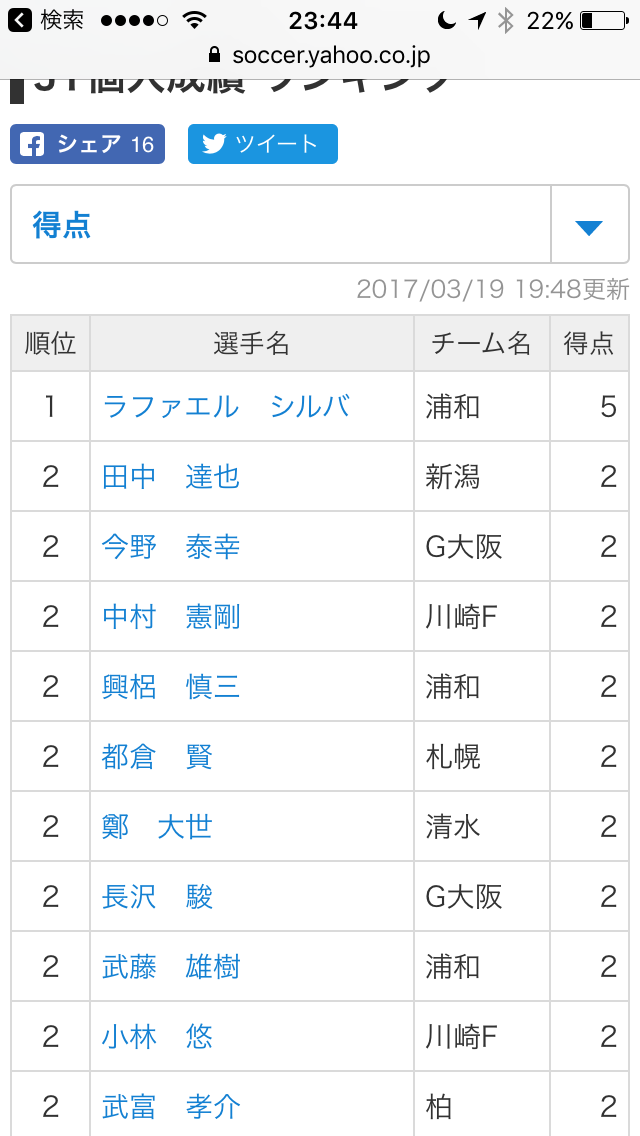Open 田中 達也 player link

click(171, 477)
